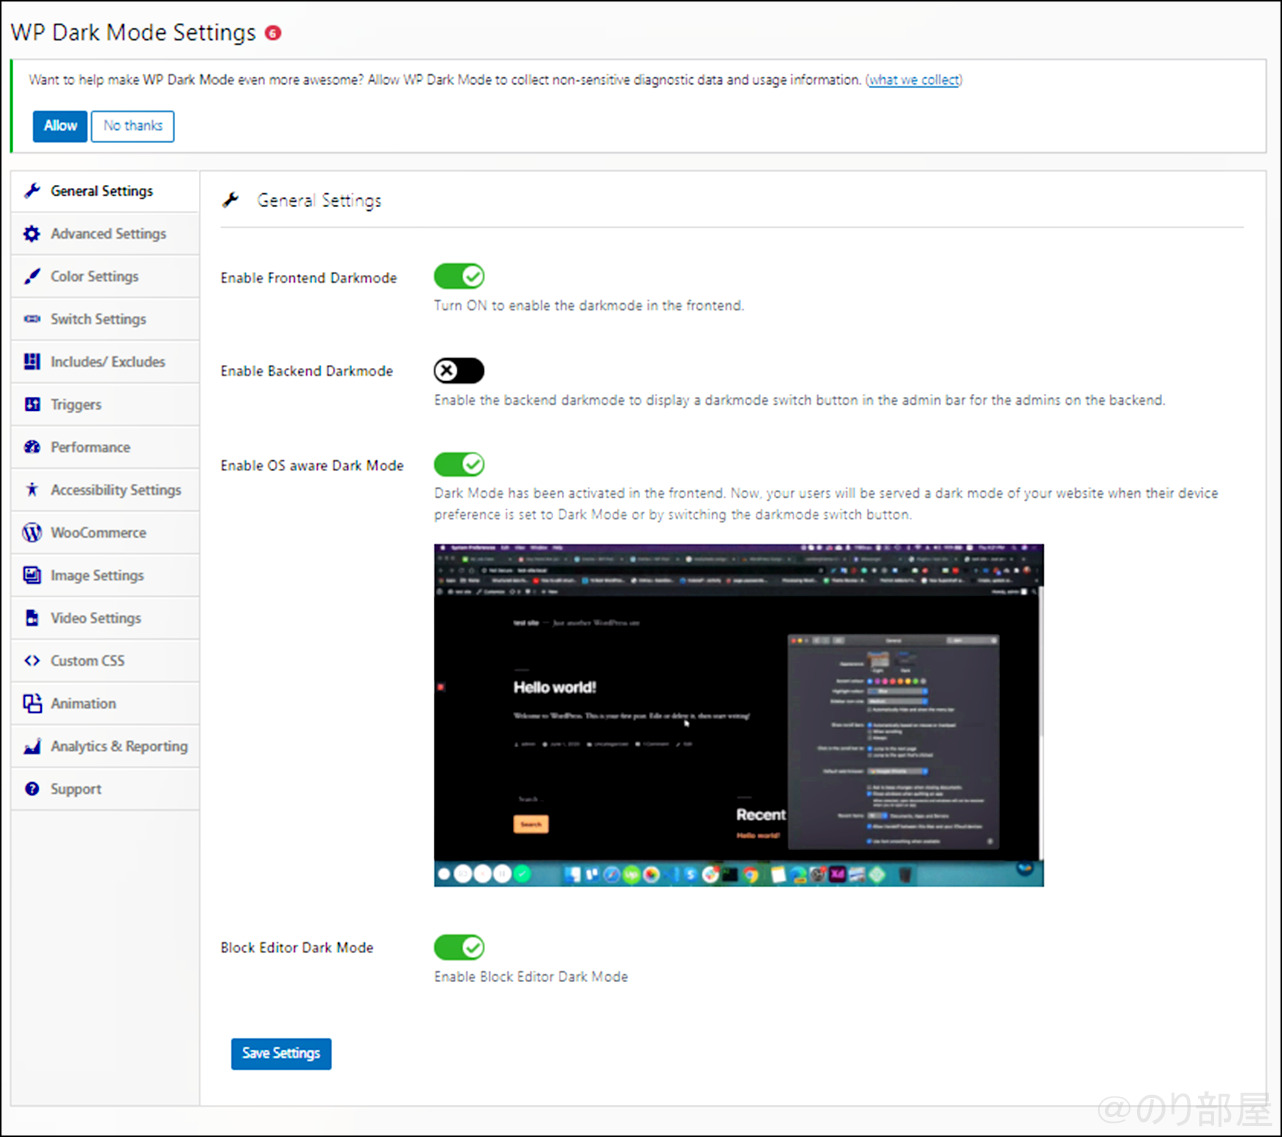Click the Video Settings file icon

32,618
